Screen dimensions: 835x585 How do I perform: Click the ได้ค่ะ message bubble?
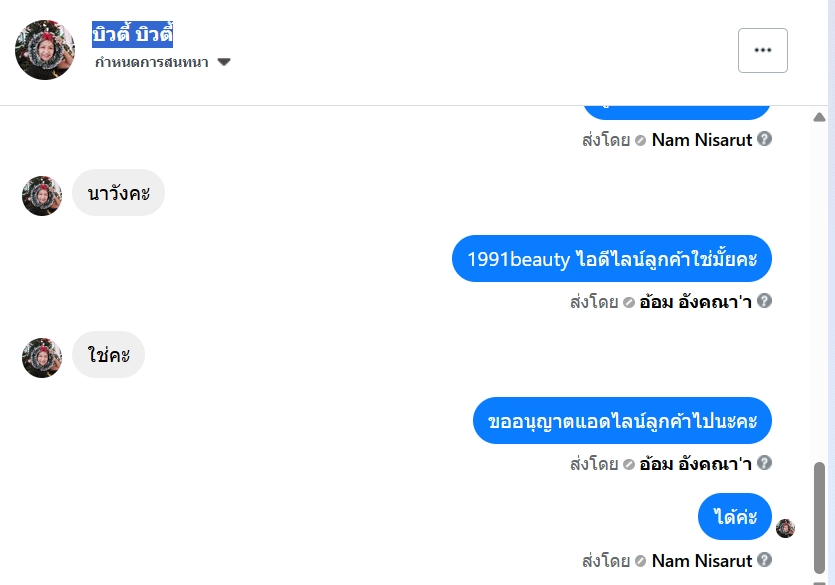click(735, 517)
